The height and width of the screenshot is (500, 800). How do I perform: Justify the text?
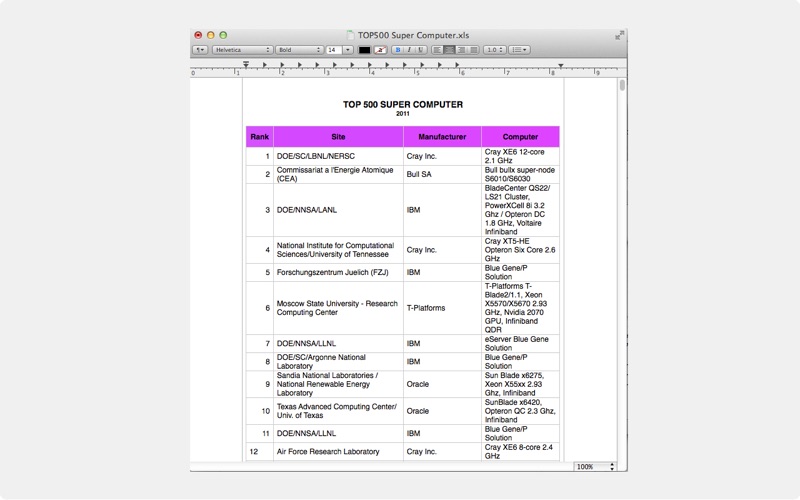tap(473, 50)
